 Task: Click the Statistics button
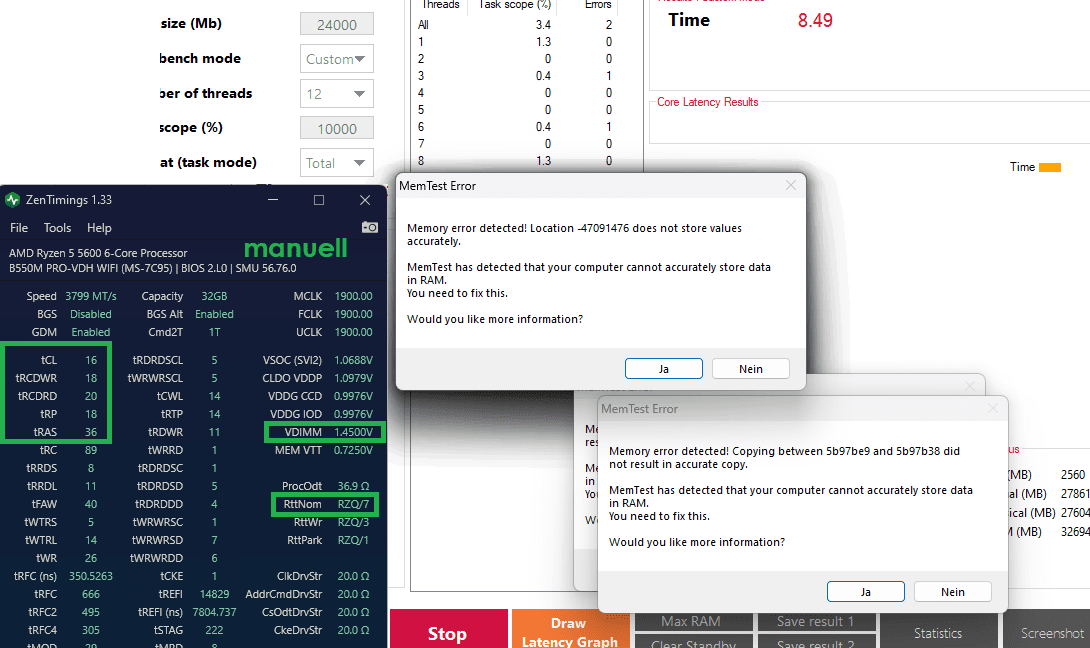pos(938,630)
